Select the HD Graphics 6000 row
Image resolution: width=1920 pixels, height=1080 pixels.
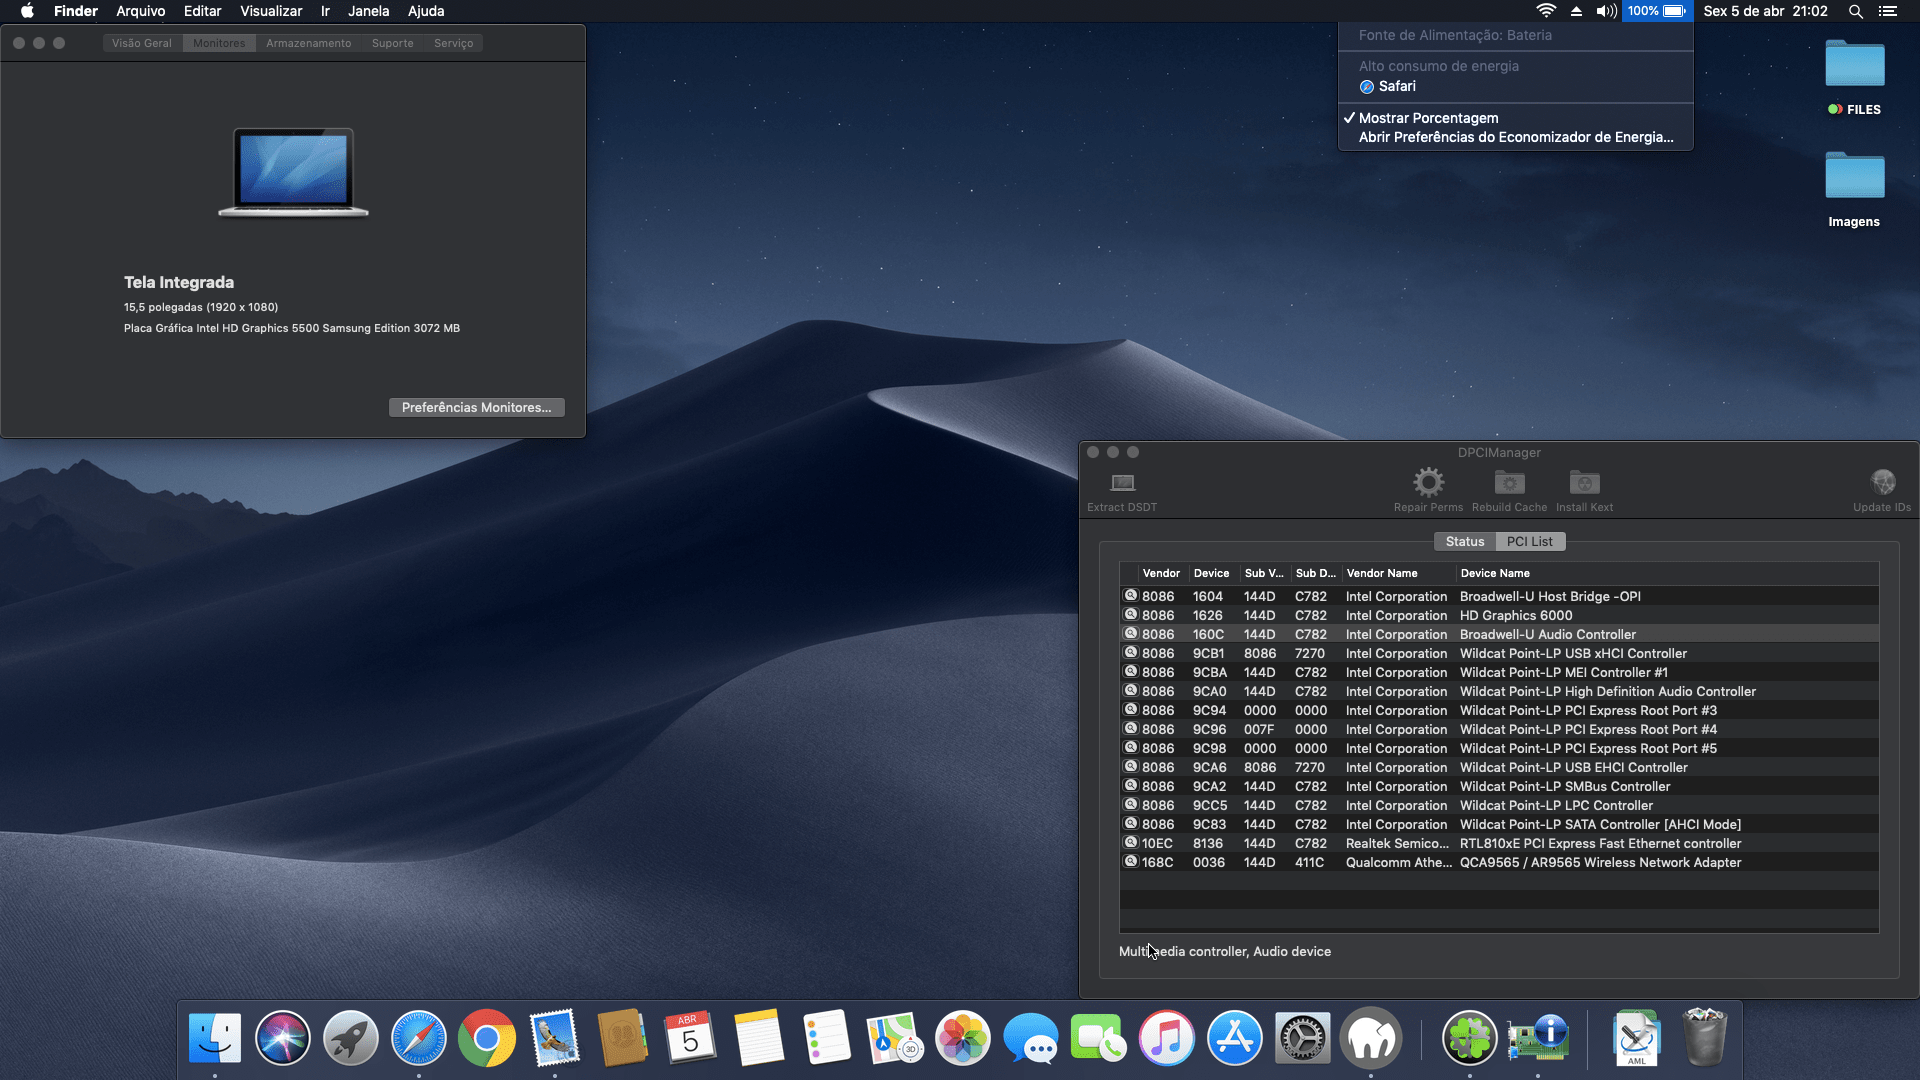[x=1516, y=615]
